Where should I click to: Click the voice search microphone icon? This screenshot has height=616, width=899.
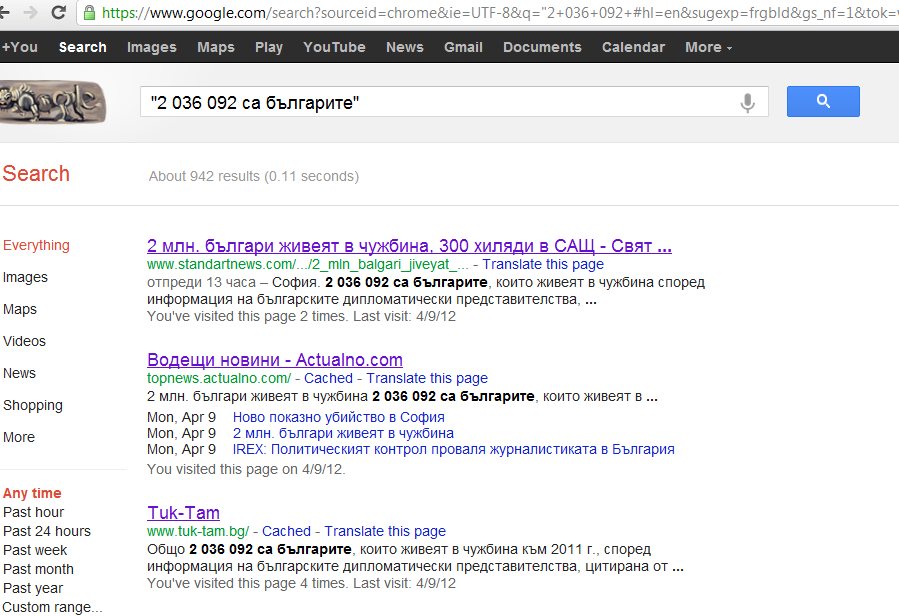click(x=746, y=103)
